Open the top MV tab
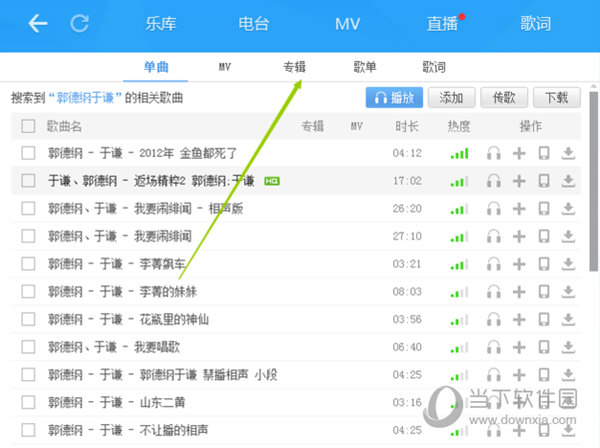The width and height of the screenshot is (600, 448). (347, 24)
